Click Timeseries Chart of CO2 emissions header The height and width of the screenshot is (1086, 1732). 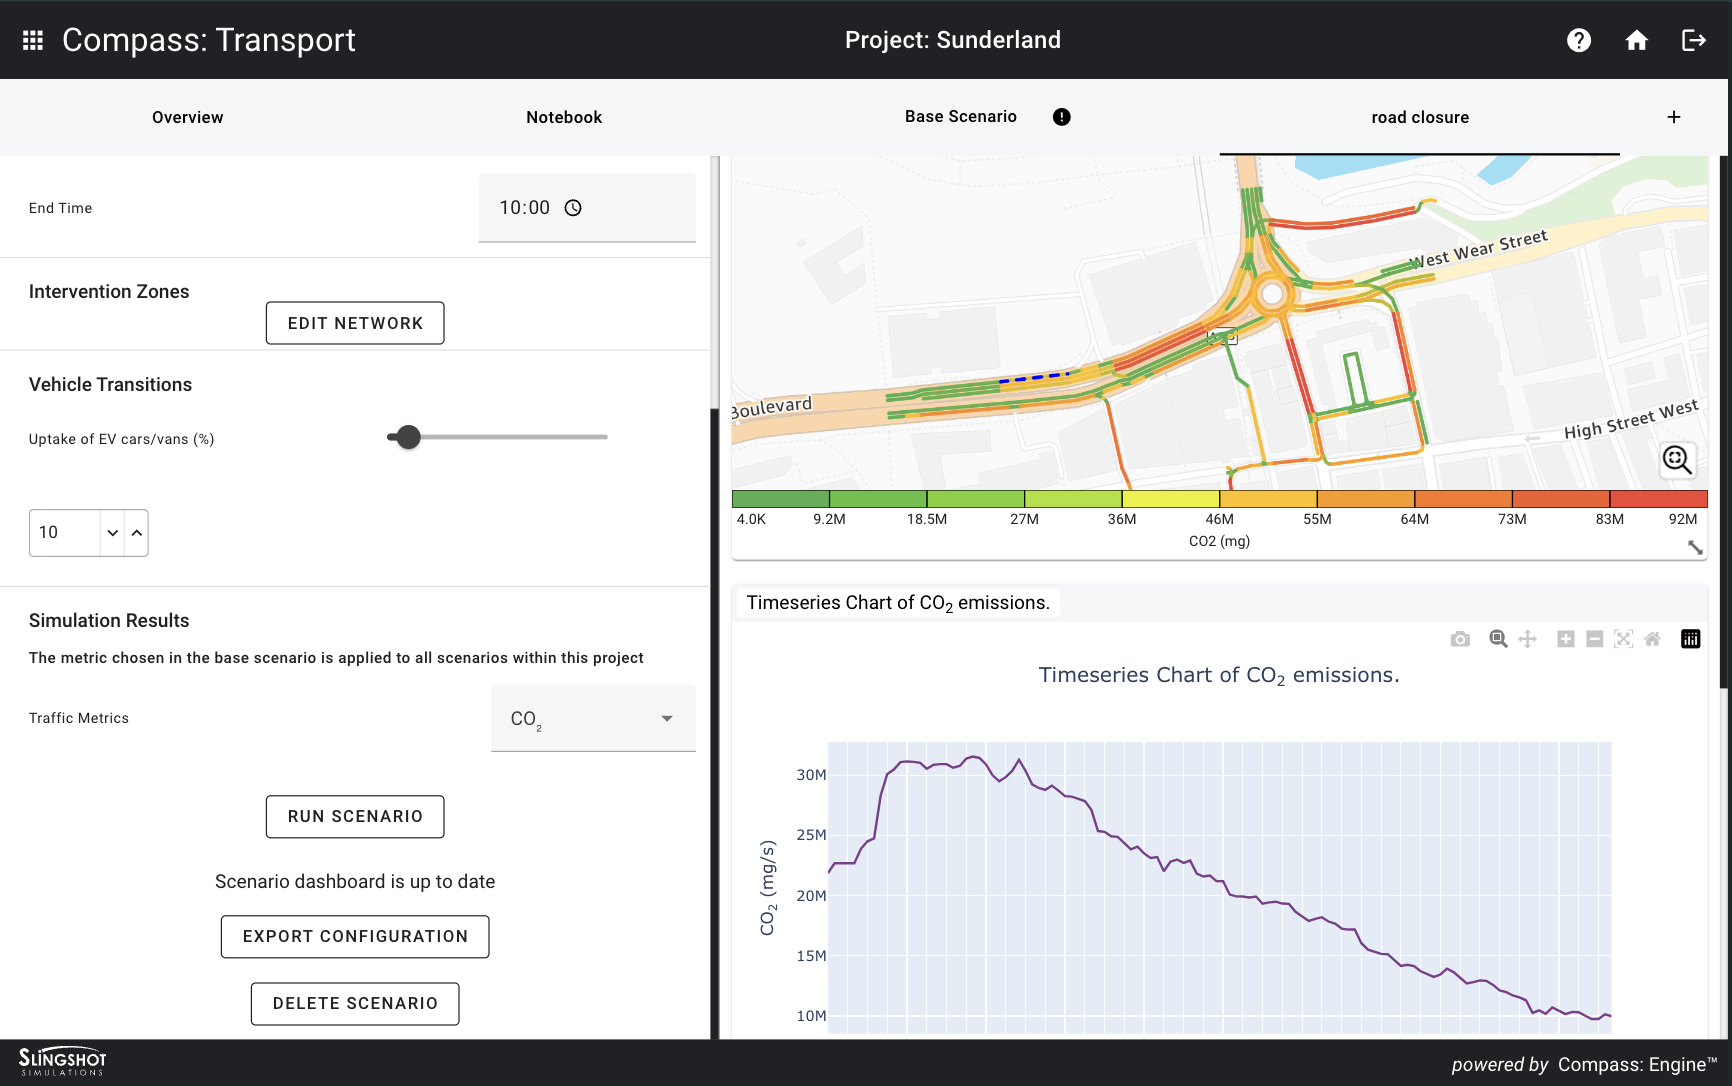pyautogui.click(x=898, y=603)
